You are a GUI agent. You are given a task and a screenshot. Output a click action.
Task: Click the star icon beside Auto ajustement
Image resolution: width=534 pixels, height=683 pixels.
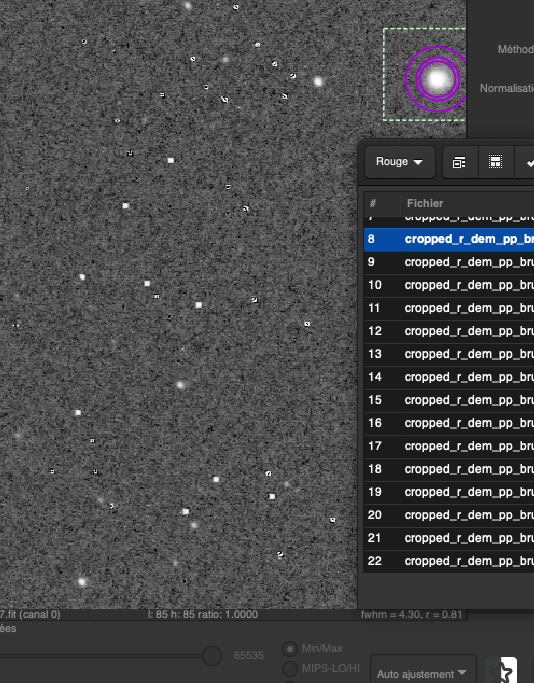[x=506, y=671]
